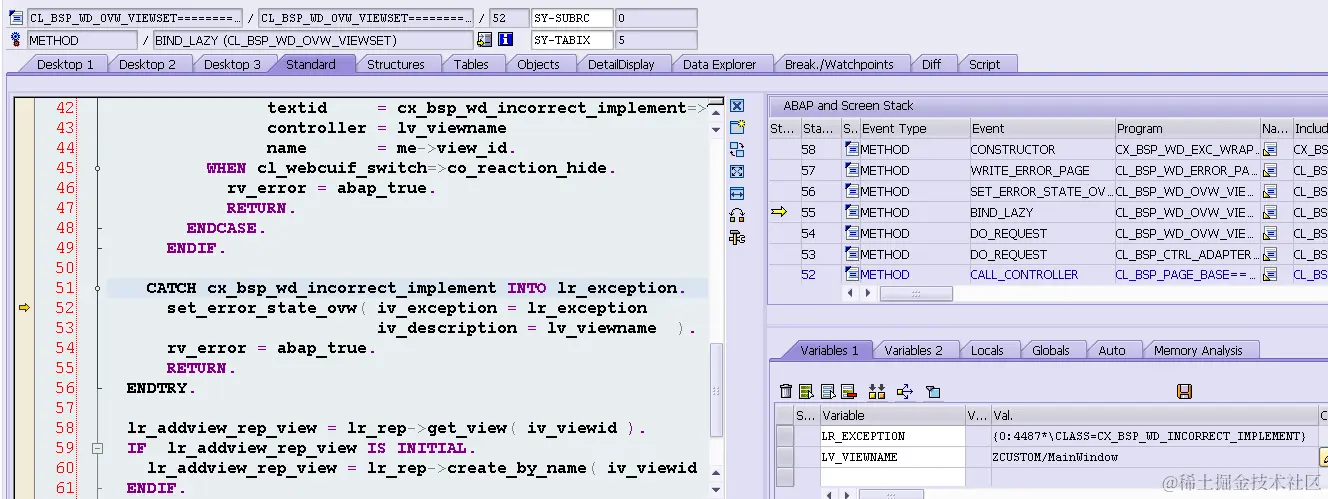Click the close tool icon beside the editor

(x=737, y=106)
